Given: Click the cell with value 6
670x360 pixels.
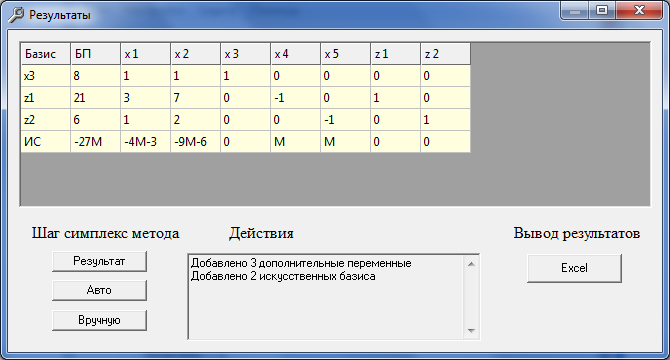Looking at the screenshot, I should [x=95, y=120].
